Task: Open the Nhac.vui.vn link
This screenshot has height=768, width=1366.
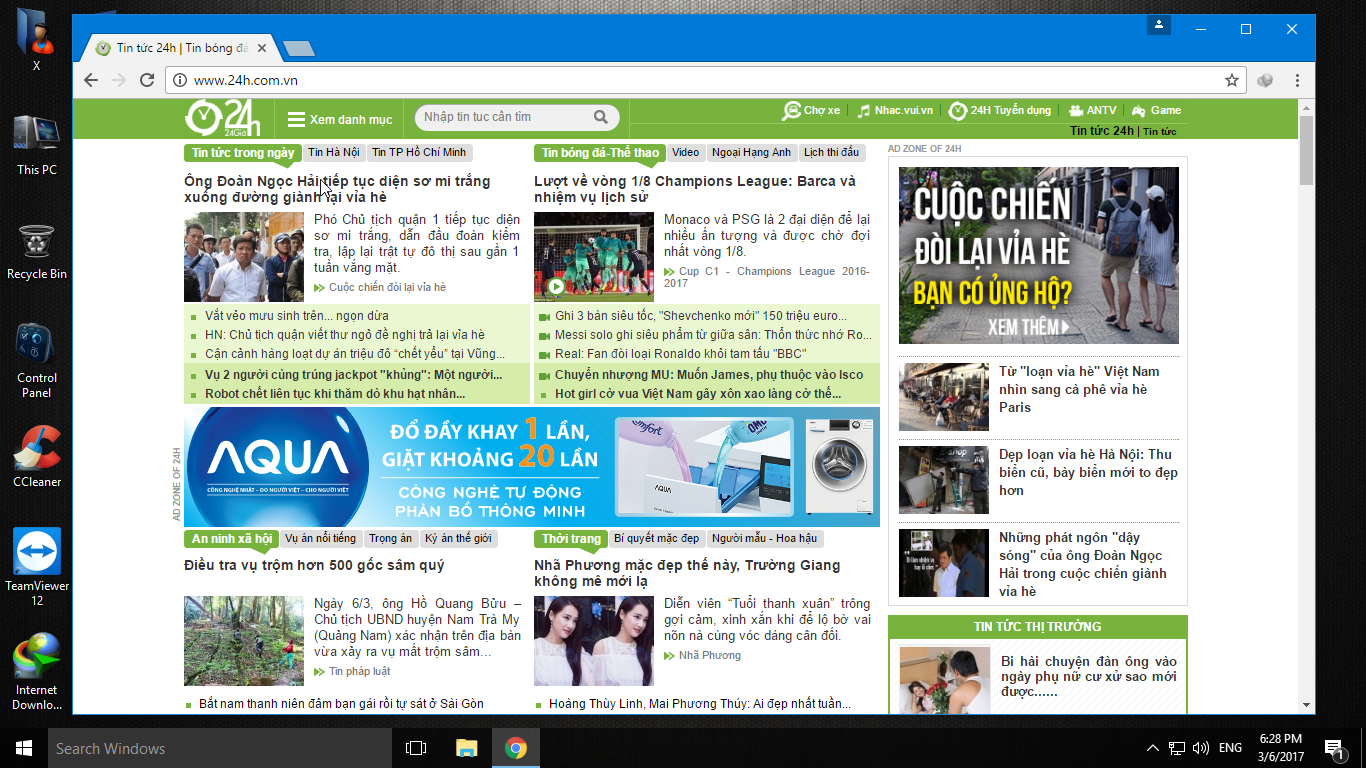Action: [895, 110]
